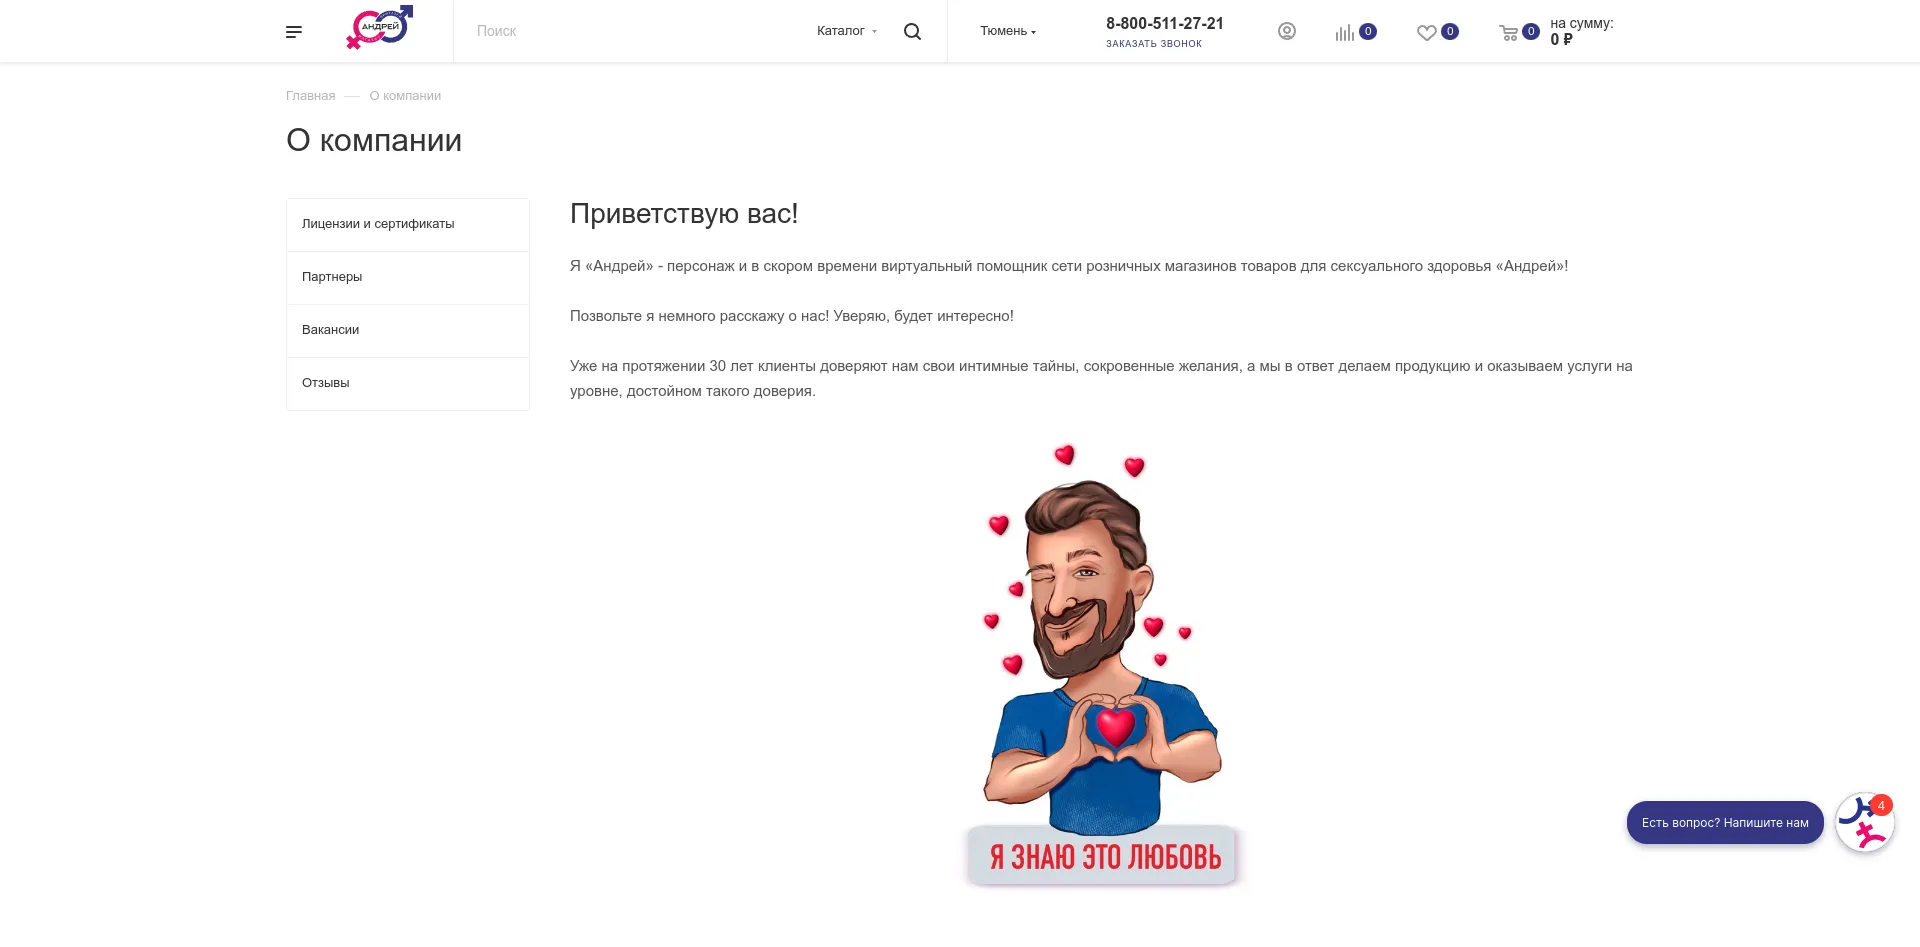Click the Андрей store logo

point(379,27)
